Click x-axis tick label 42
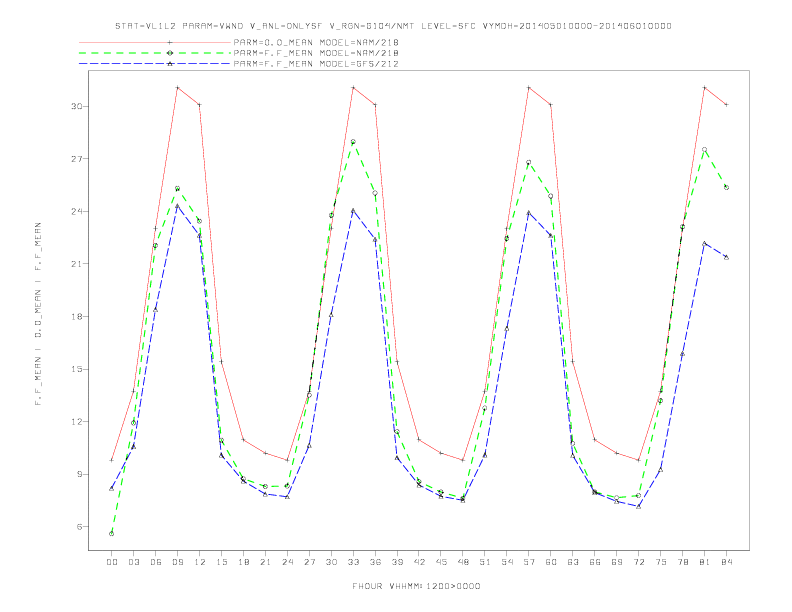Image resolution: width=792 pixels, height=612 pixels. (x=419, y=562)
